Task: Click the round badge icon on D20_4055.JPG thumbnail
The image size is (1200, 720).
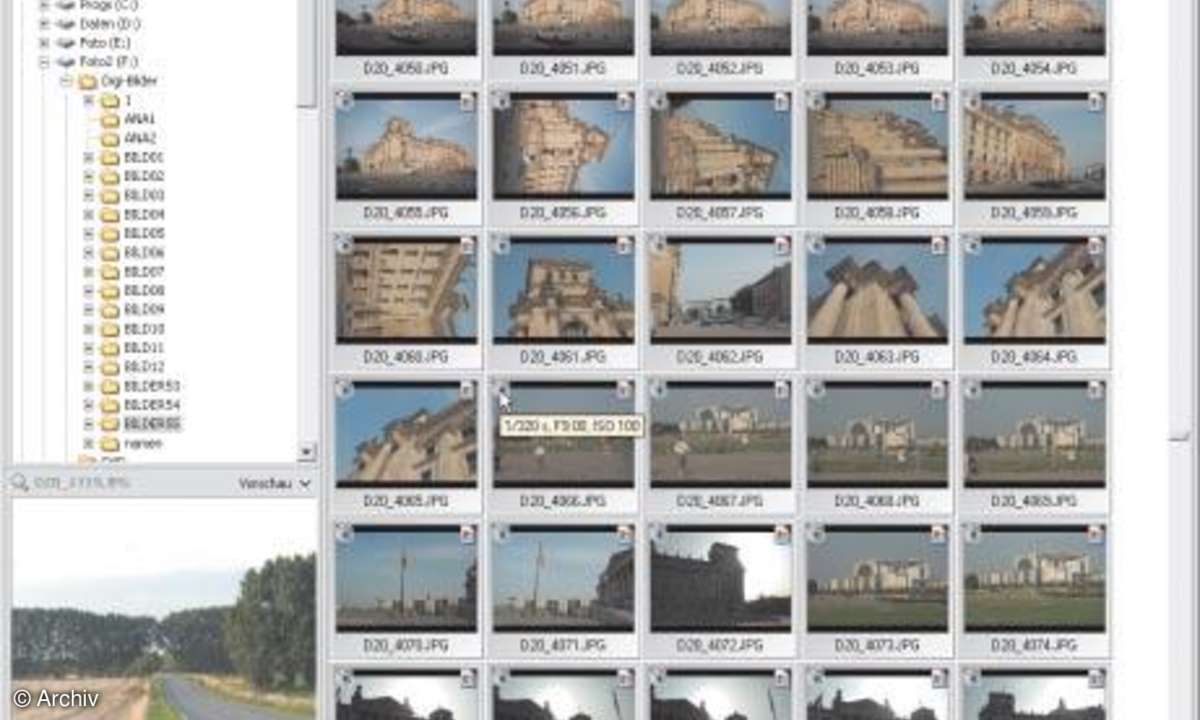Action: [343, 101]
